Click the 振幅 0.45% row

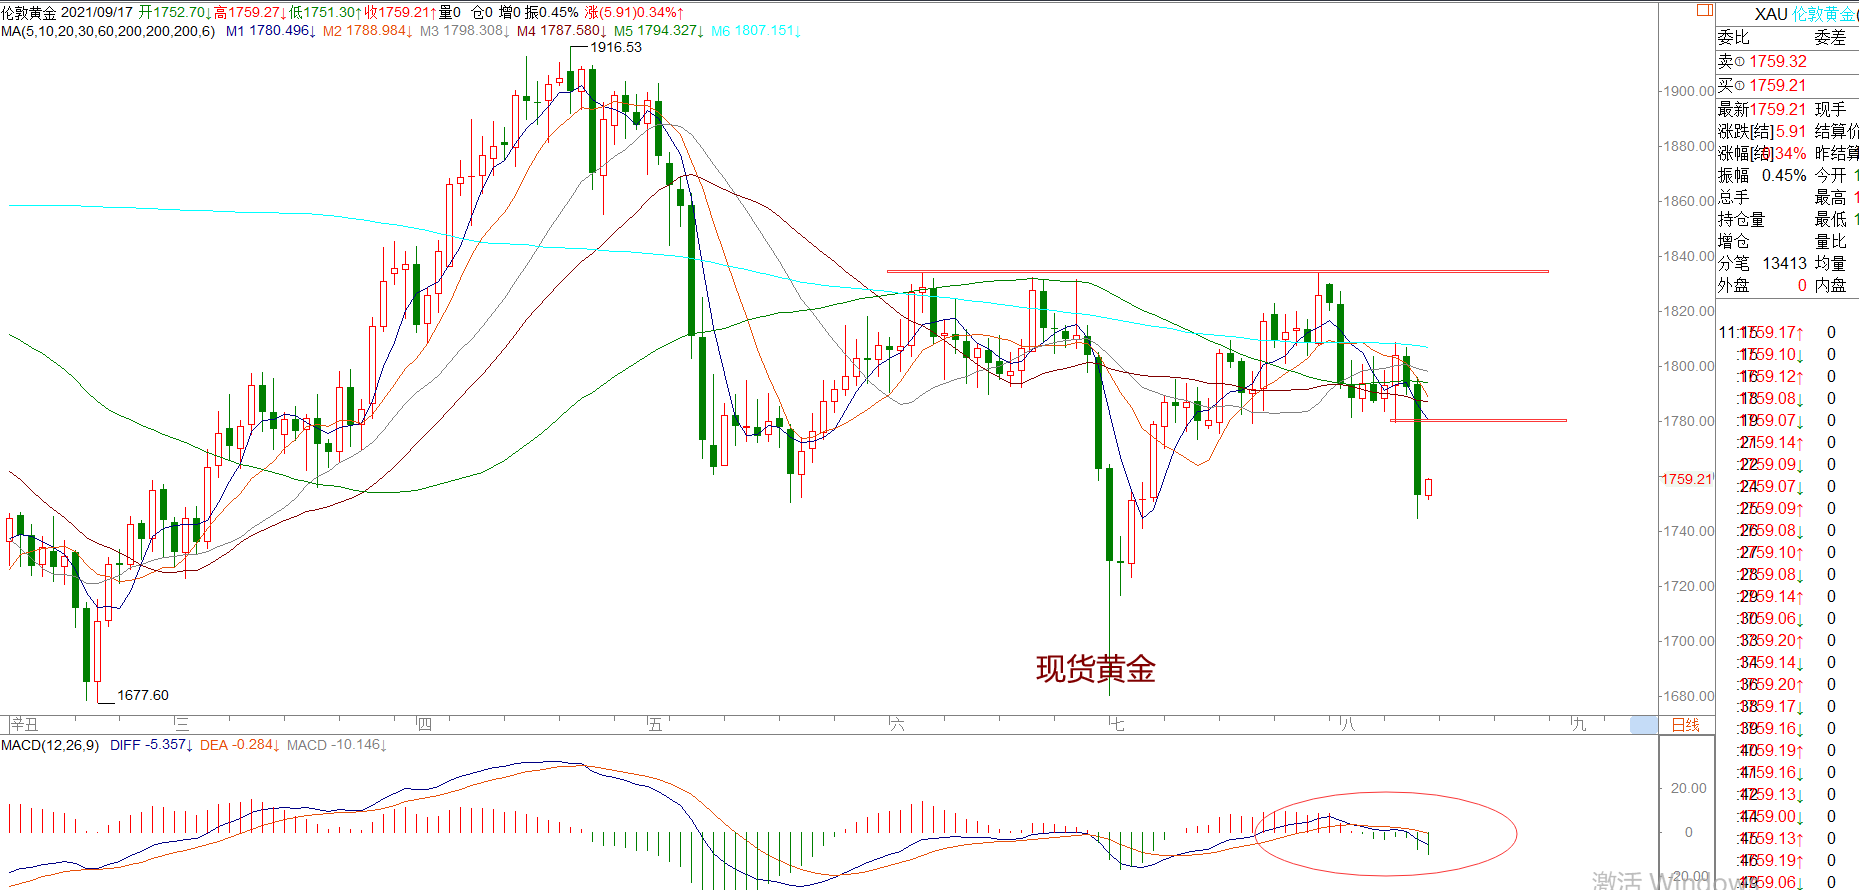pyautogui.click(x=1762, y=175)
